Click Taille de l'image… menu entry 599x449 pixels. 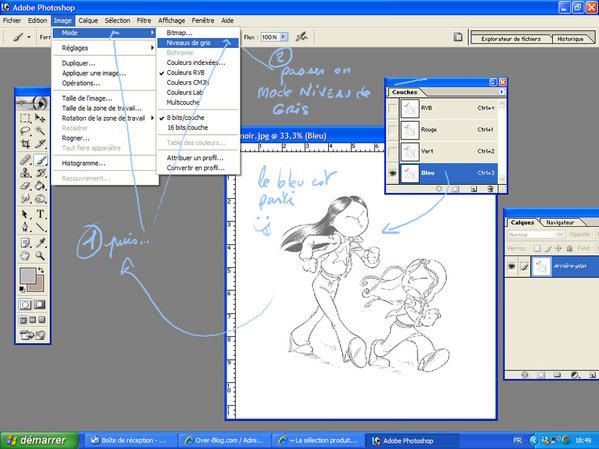tap(87, 99)
